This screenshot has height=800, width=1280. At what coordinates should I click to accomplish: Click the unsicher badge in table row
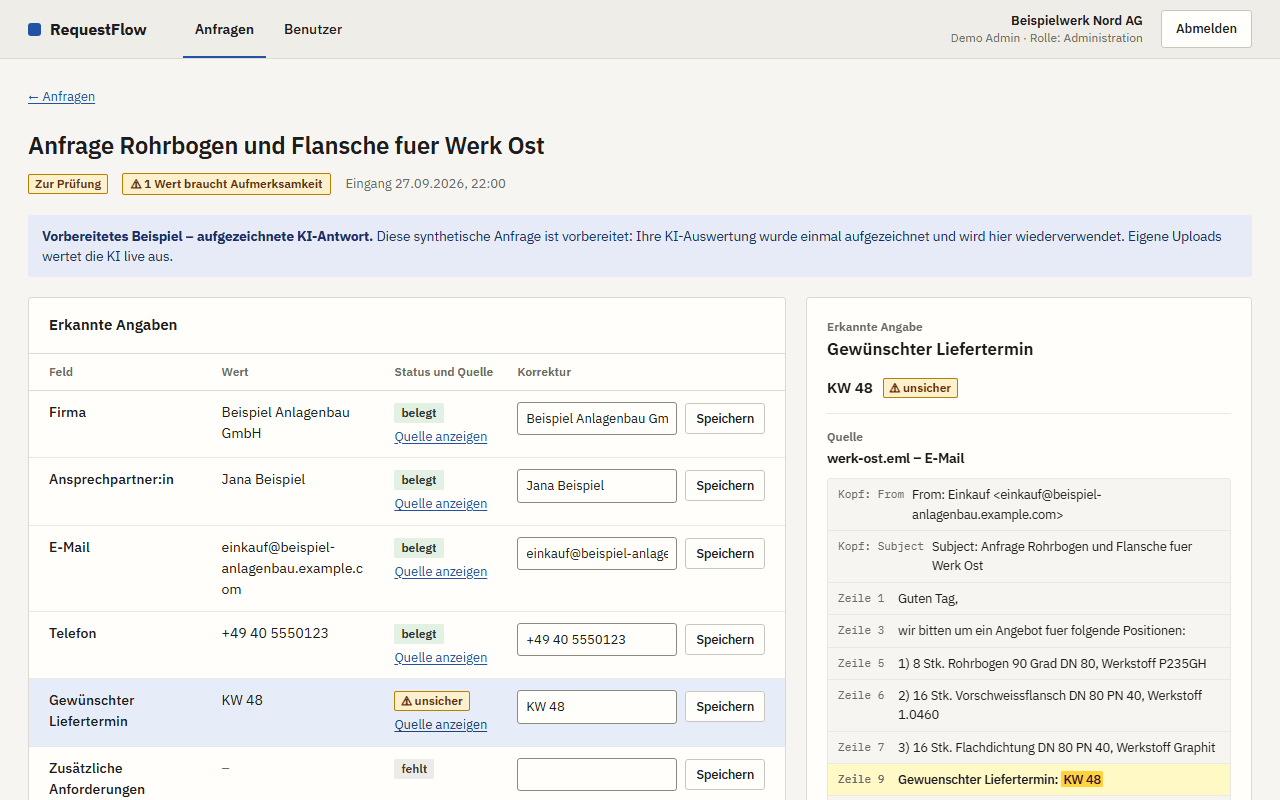coord(432,701)
